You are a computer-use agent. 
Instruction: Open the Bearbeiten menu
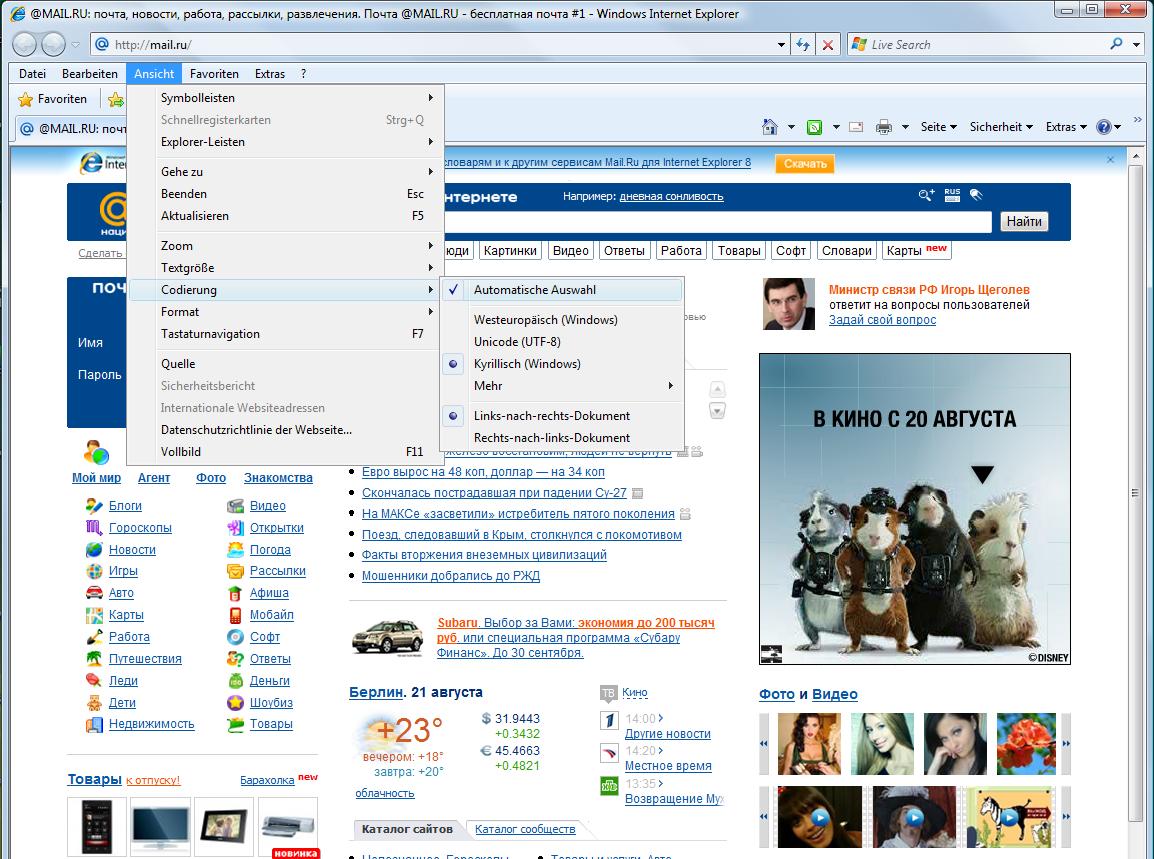90,74
